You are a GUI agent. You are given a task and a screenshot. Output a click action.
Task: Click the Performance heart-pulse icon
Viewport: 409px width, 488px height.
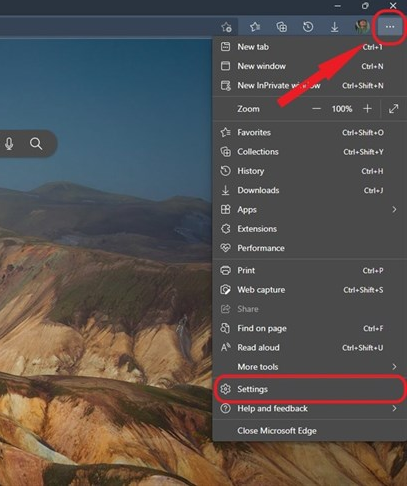226,249
